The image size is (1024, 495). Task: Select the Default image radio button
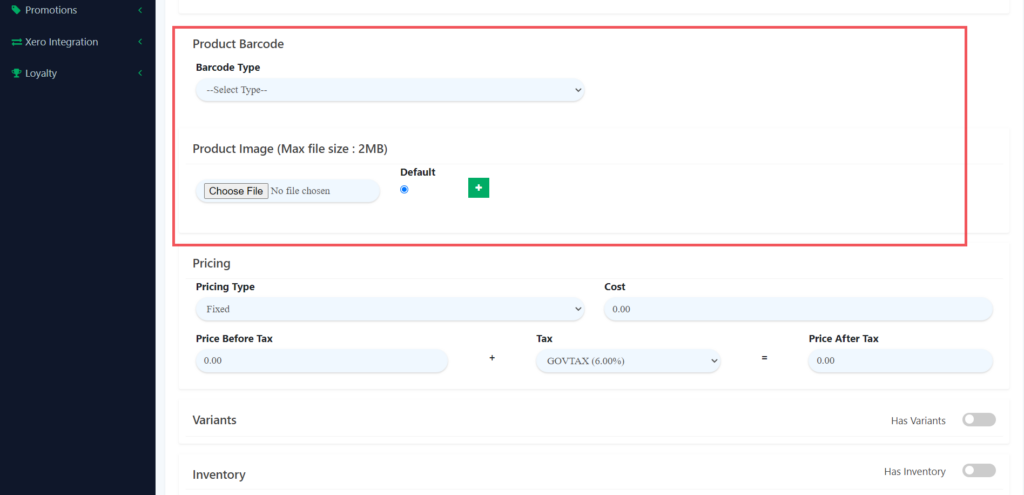(404, 189)
